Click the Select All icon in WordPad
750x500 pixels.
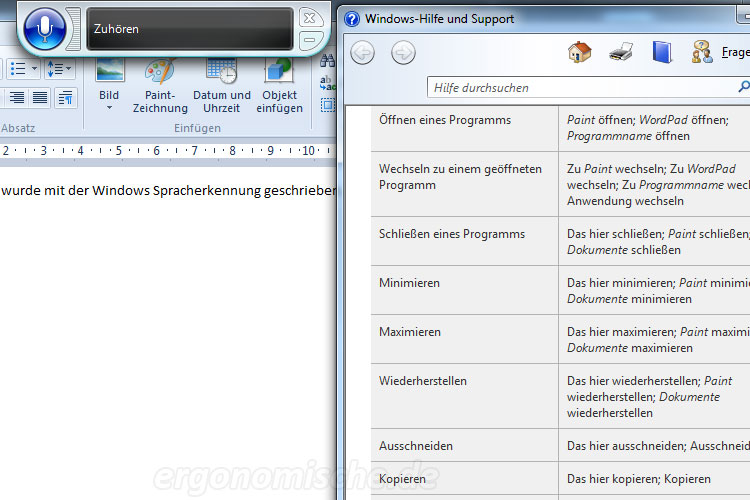coord(328,105)
